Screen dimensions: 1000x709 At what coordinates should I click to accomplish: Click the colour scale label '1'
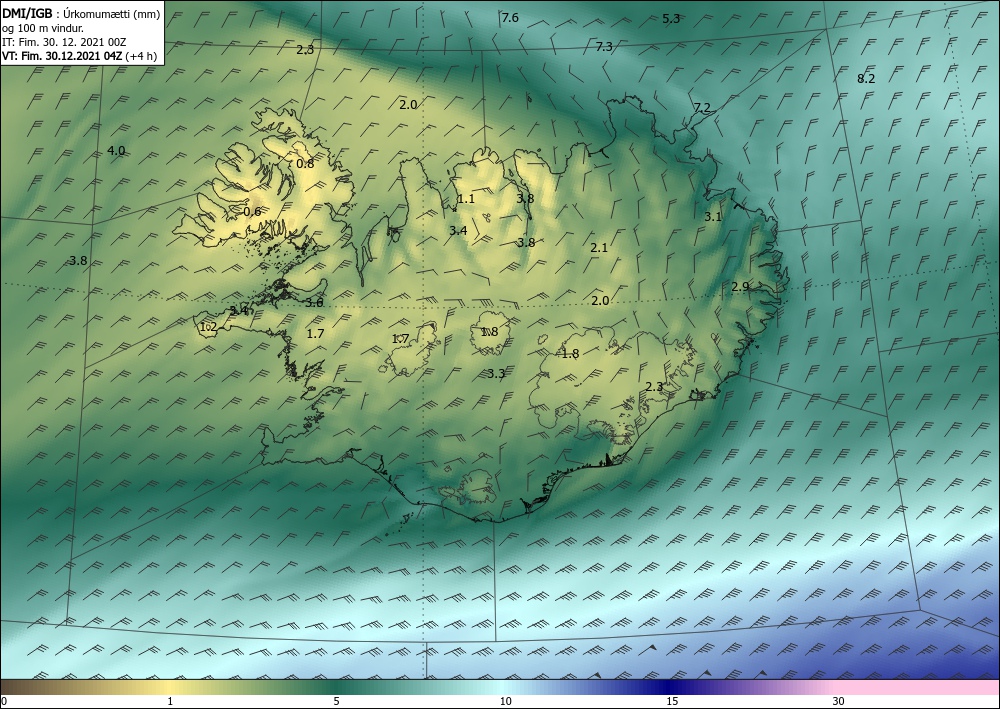tap(170, 701)
